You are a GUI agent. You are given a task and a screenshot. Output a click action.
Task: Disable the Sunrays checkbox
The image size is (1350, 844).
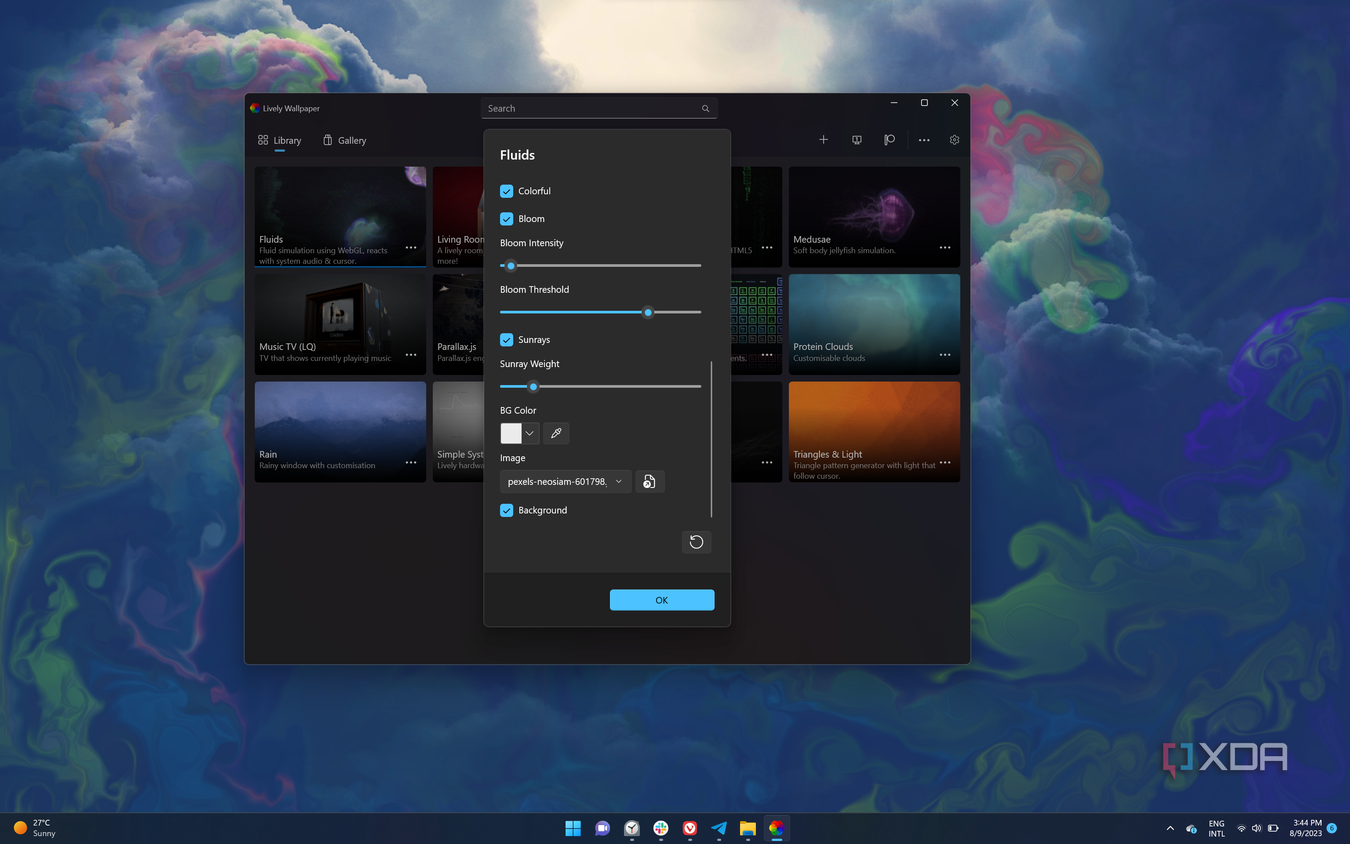506,339
